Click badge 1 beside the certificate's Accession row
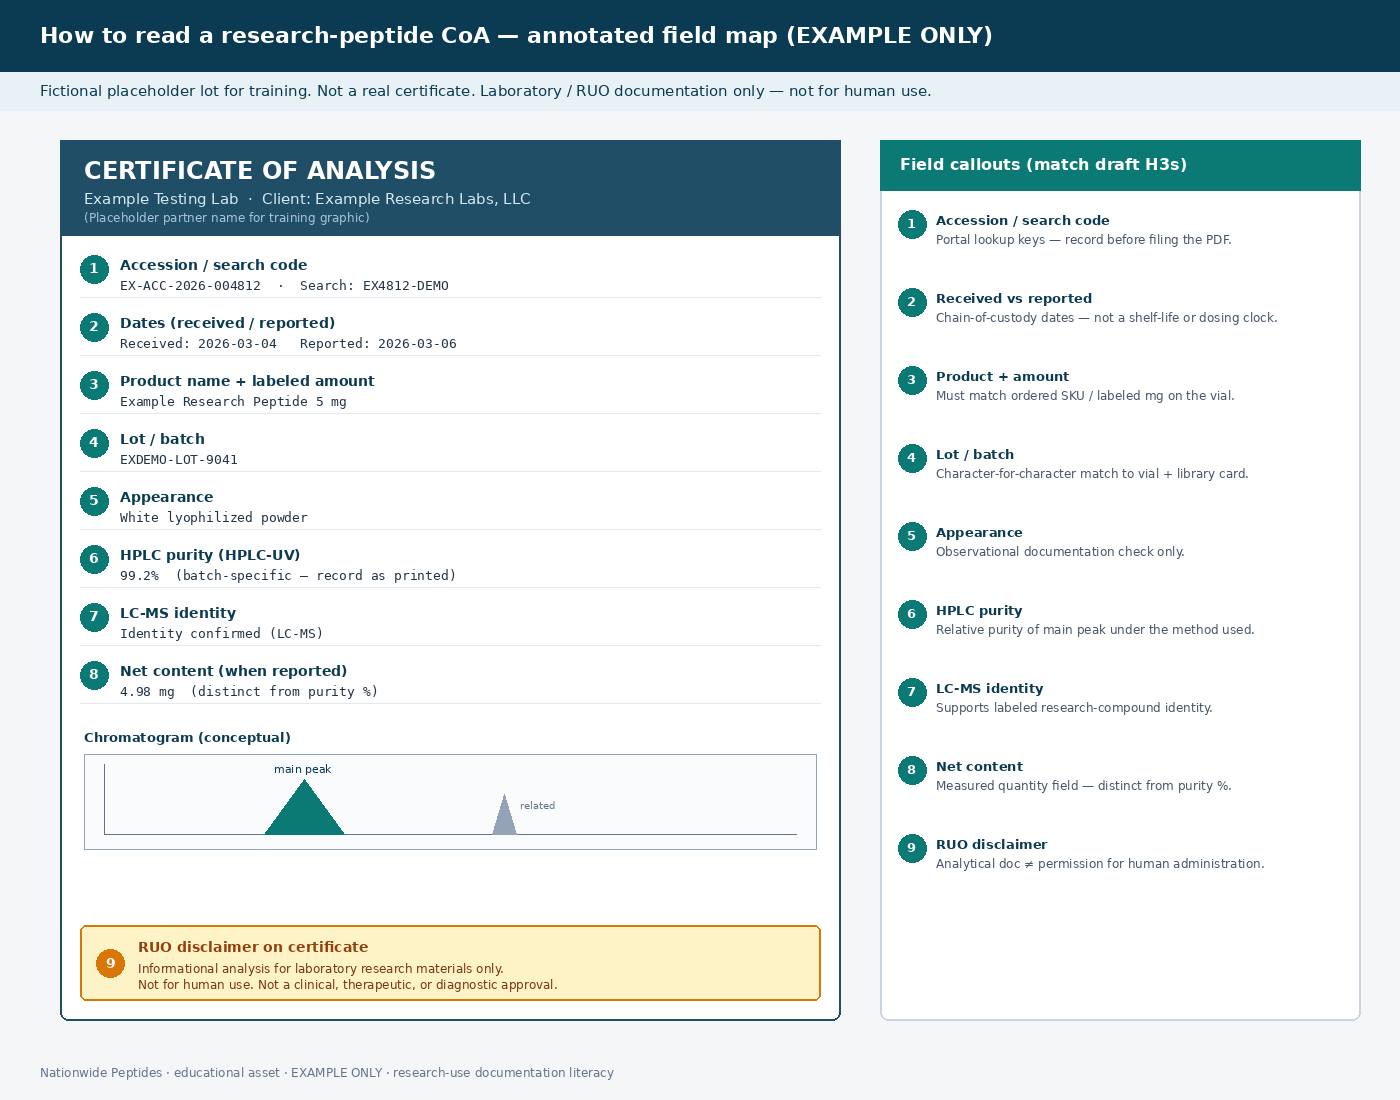Screen dimensions: 1400x1100 94,269
